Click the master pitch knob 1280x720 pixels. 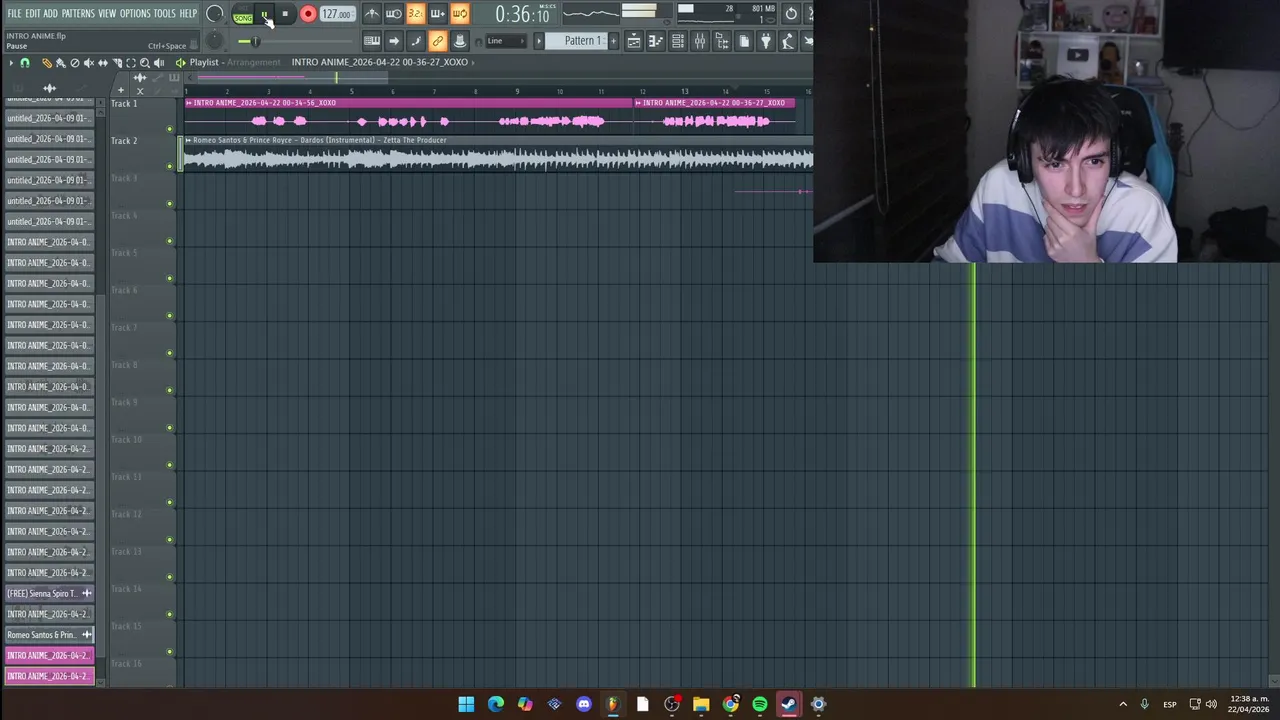pos(214,40)
